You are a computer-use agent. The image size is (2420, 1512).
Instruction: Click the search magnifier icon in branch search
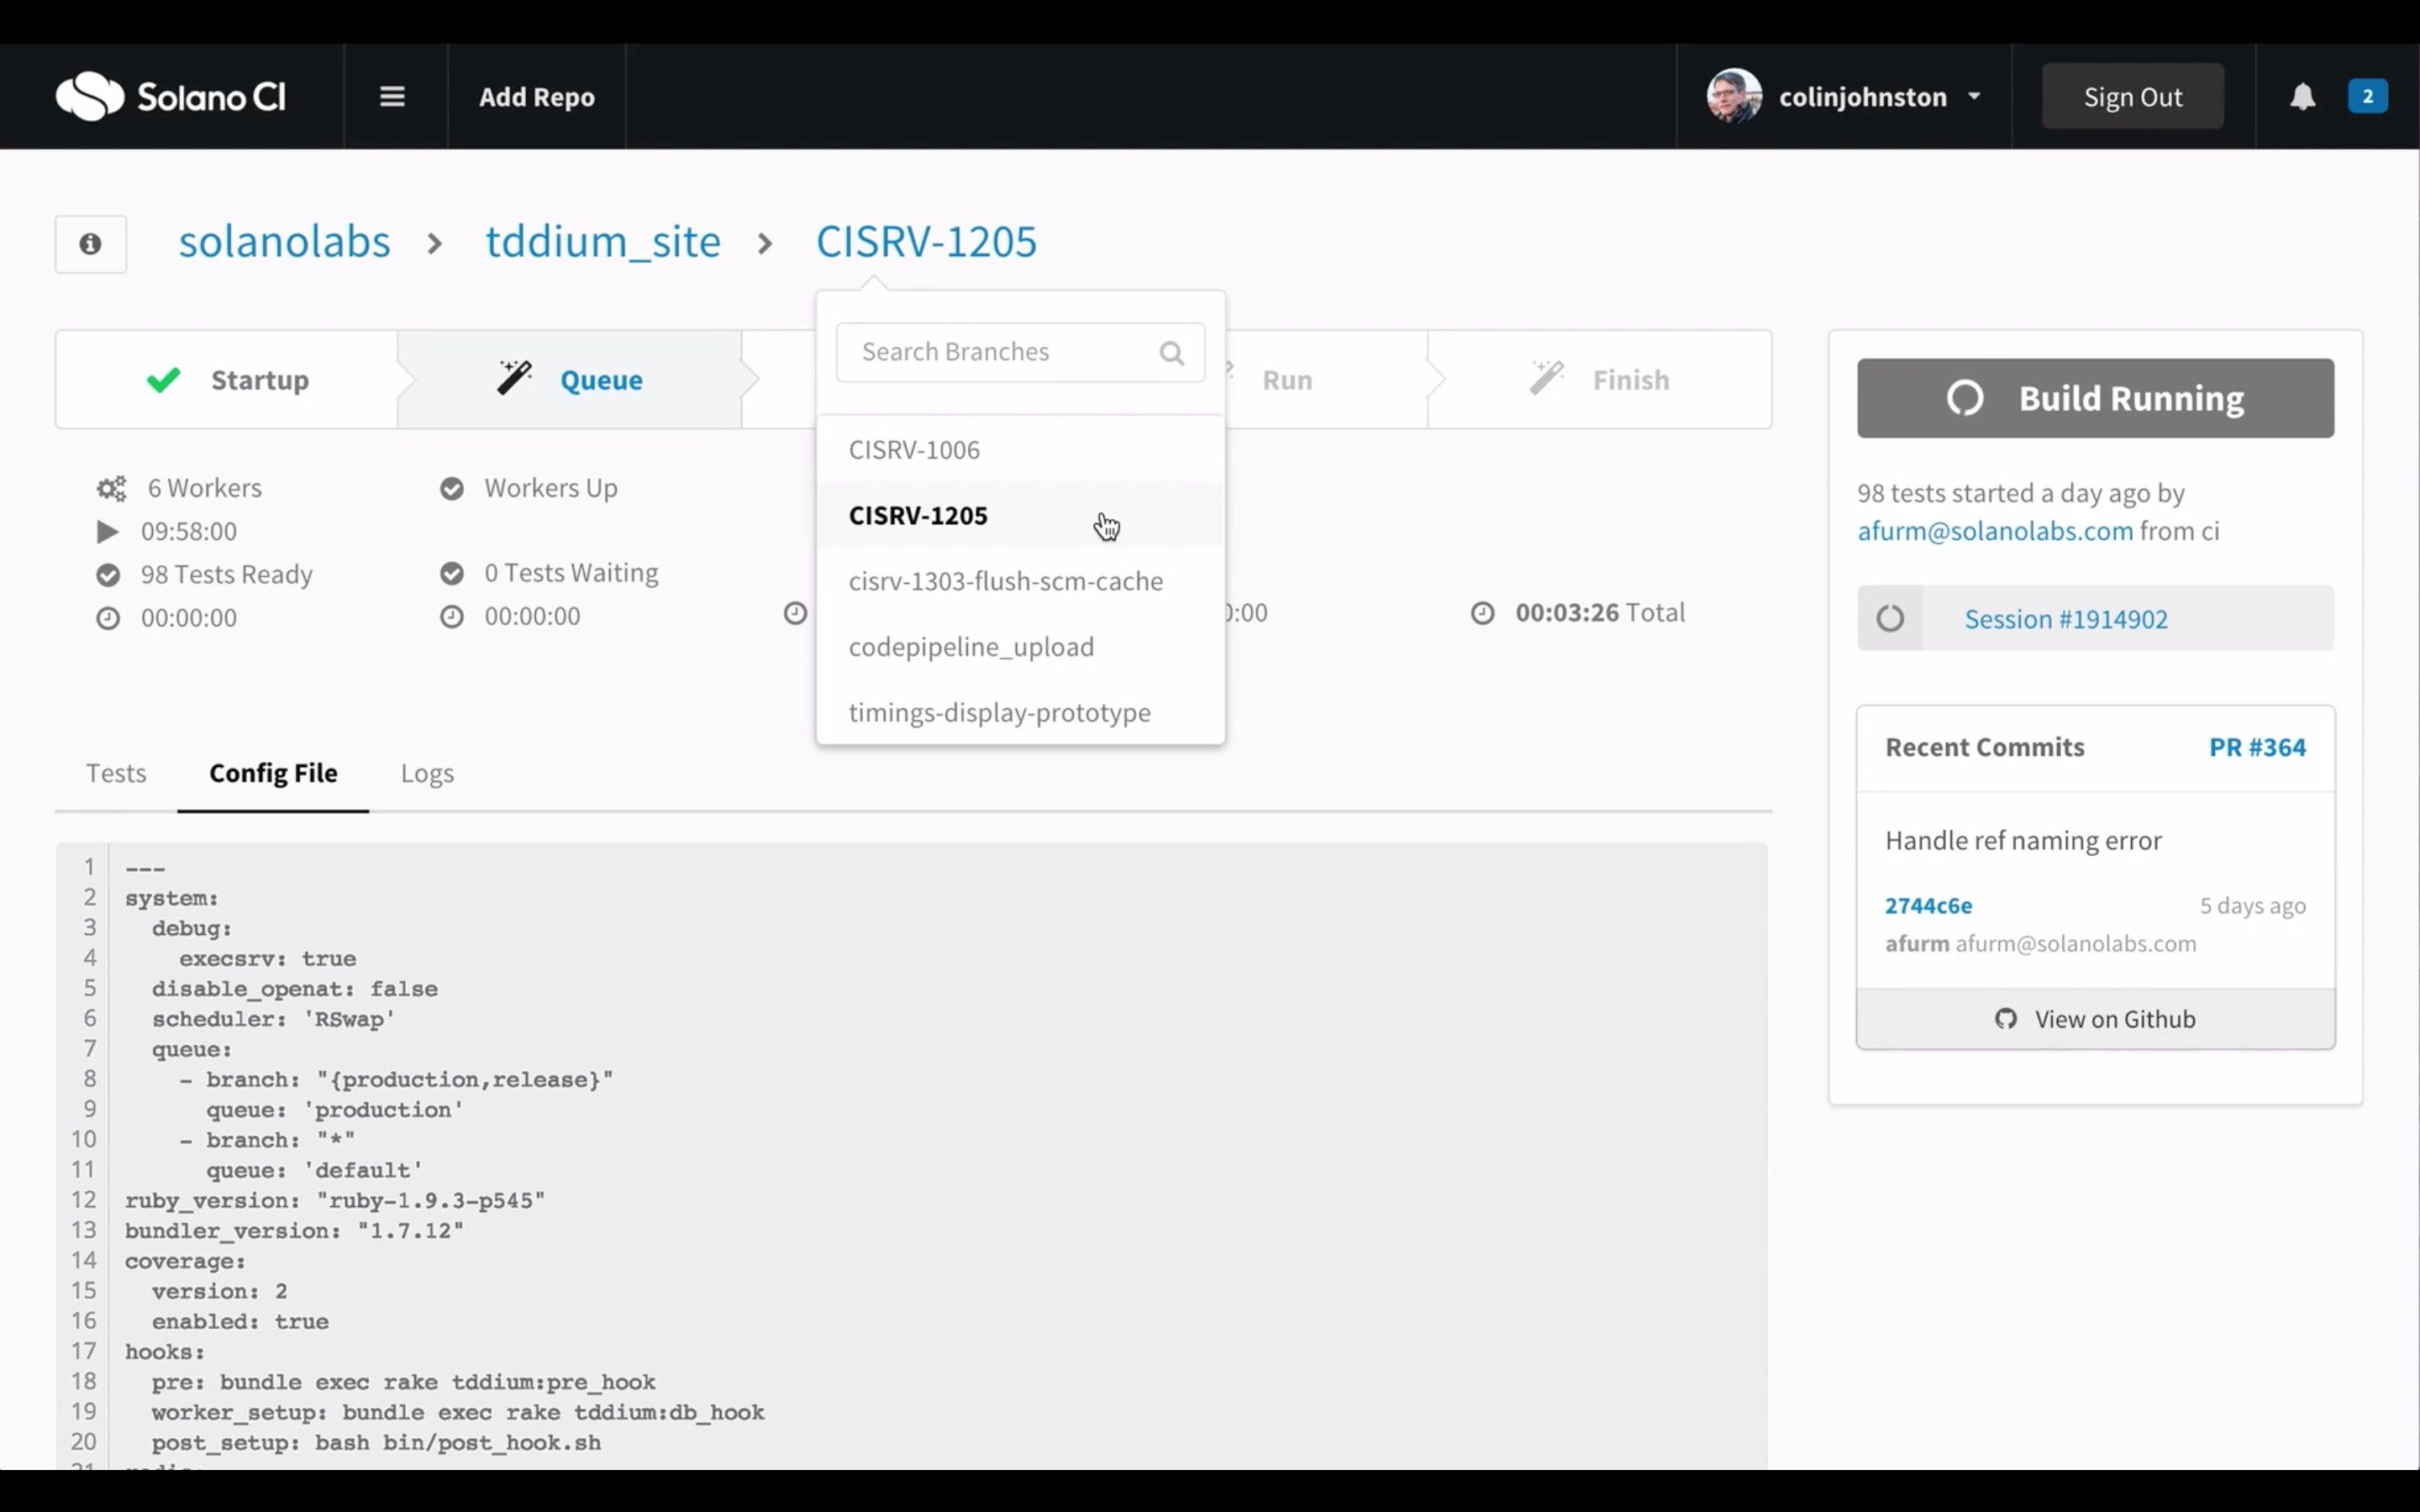1171,353
